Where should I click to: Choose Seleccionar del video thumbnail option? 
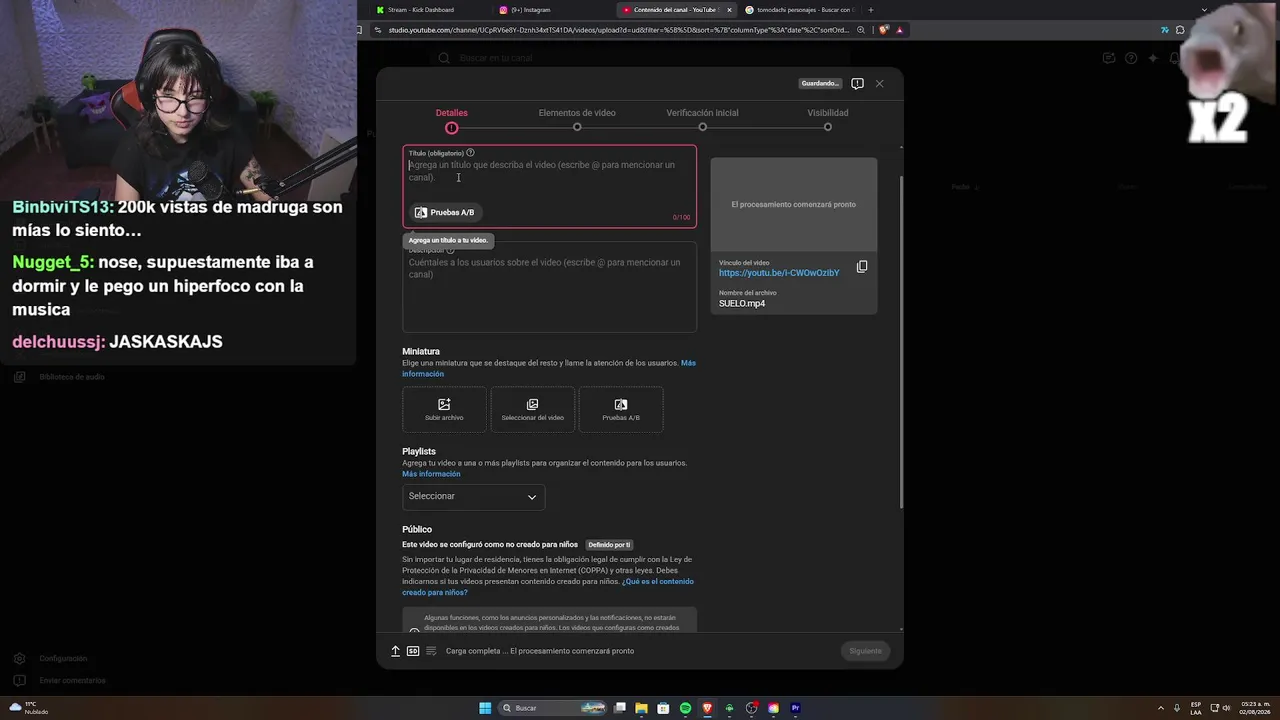(x=532, y=410)
